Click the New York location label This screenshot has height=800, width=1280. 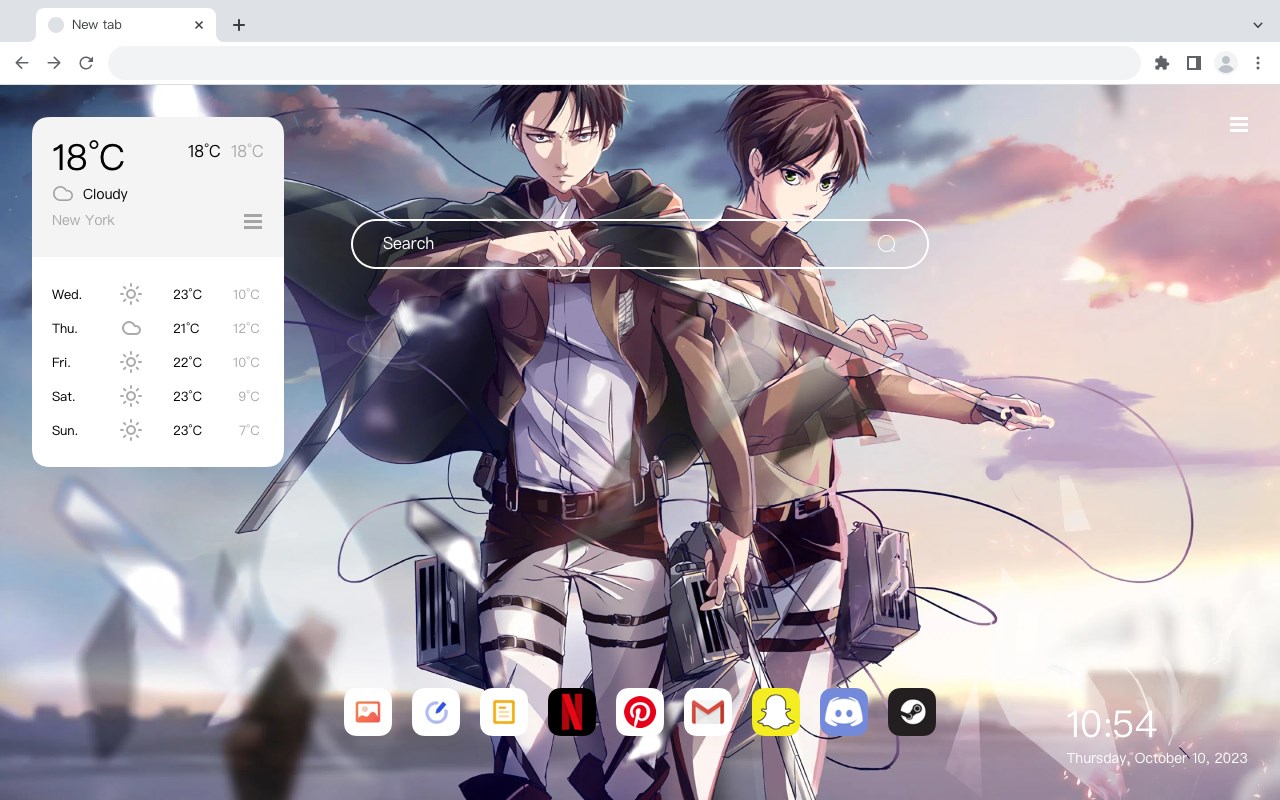click(83, 220)
